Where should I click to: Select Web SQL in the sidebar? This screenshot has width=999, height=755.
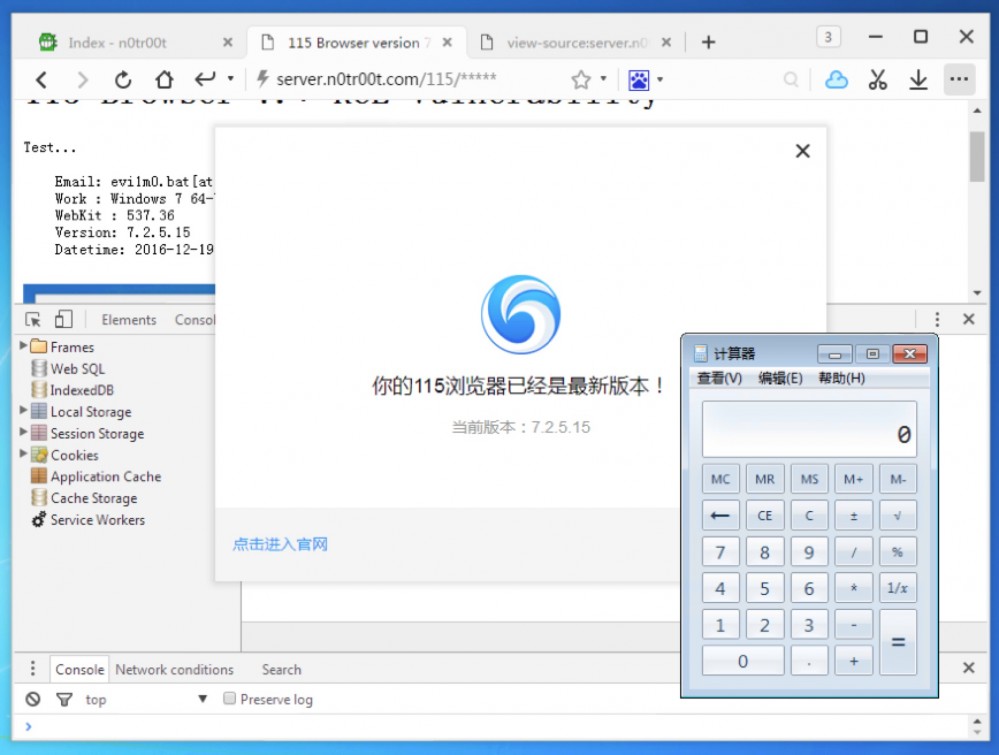pos(78,369)
